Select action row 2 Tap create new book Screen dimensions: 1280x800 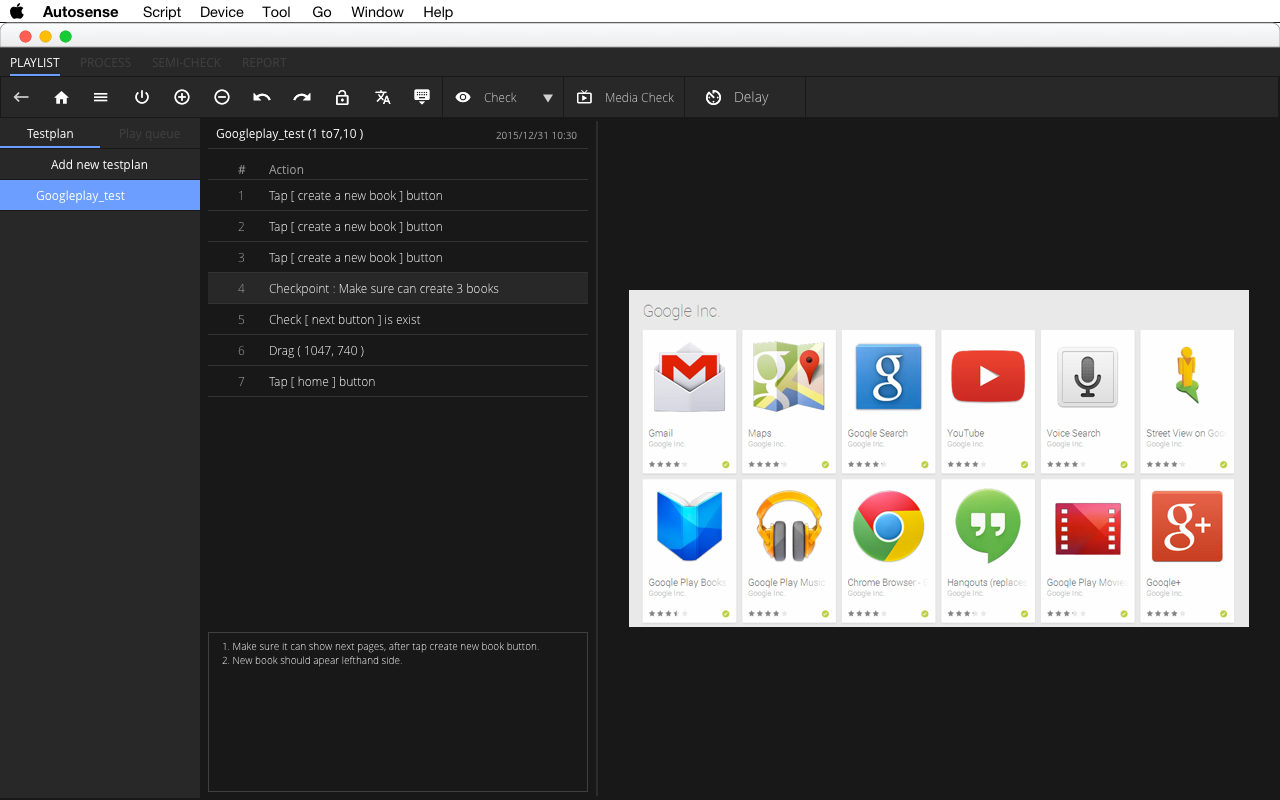pyautogui.click(x=398, y=226)
